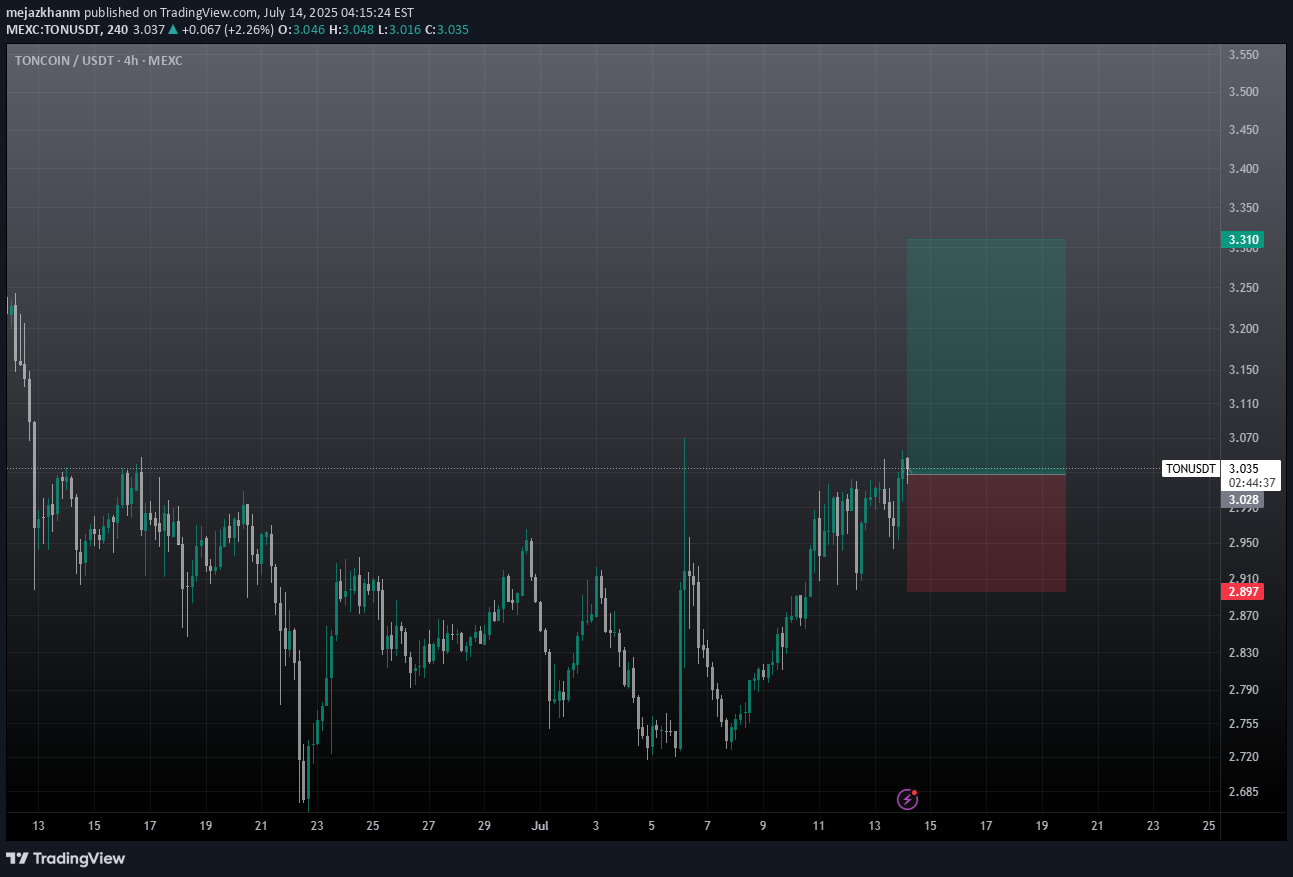This screenshot has width=1293, height=877.
Task: Click the 2.790 price axis label
Action: click(1243, 690)
